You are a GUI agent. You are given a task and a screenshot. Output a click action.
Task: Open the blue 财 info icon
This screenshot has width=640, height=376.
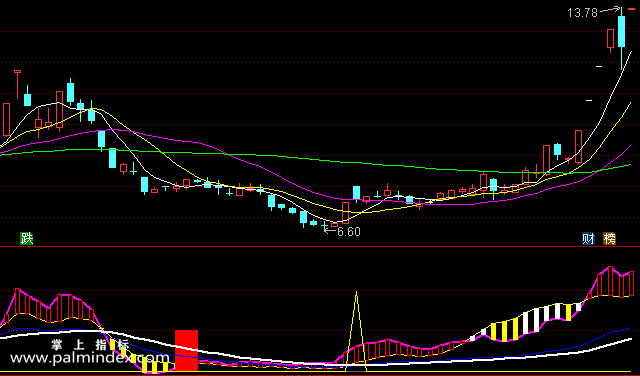click(x=588, y=239)
